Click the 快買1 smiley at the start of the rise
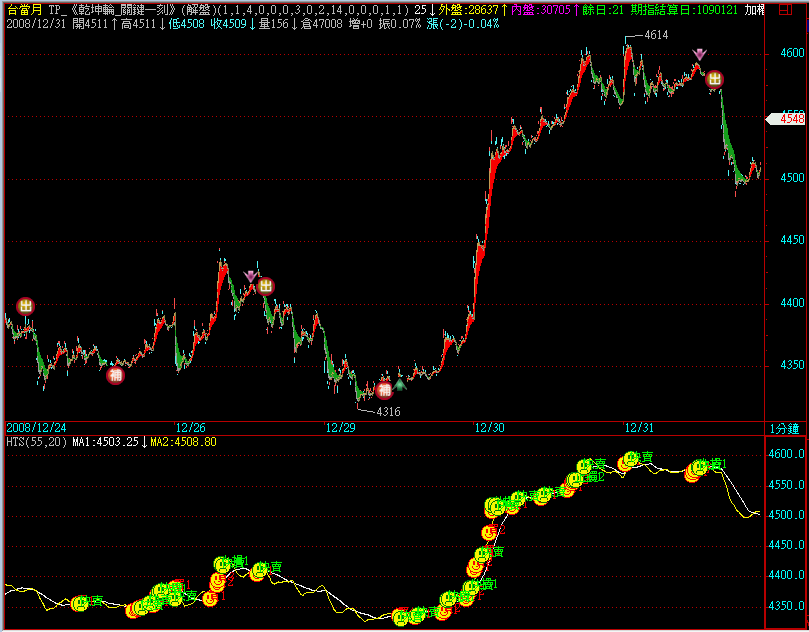Viewport: 809px width, 632px height. pyautogui.click(x=471, y=588)
